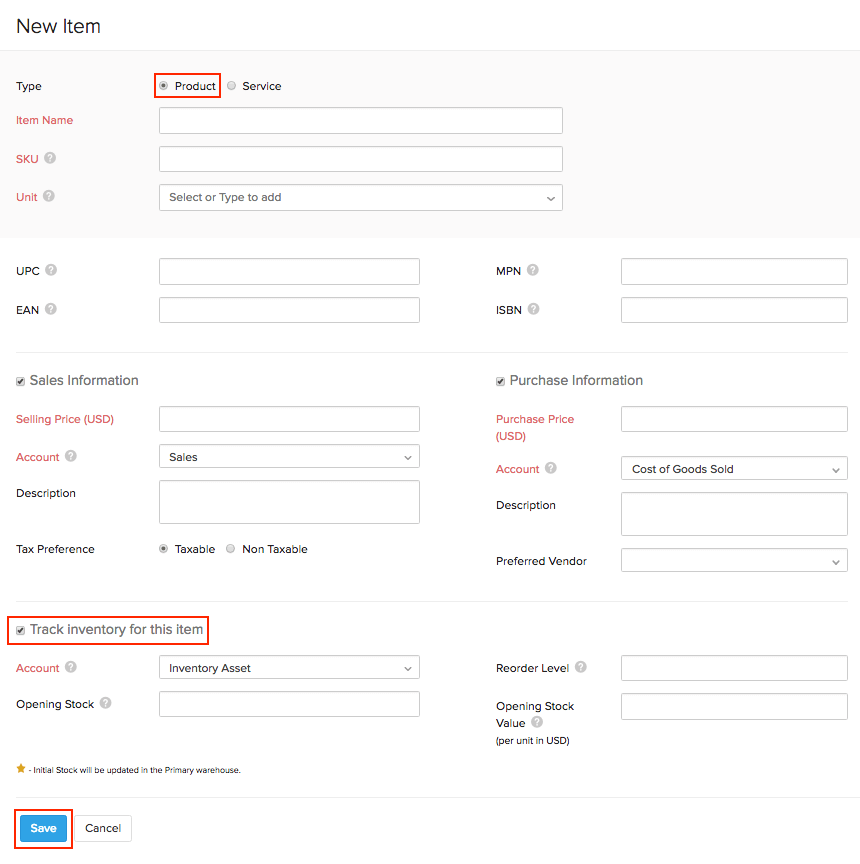Click the MPN help icon

pos(532,269)
